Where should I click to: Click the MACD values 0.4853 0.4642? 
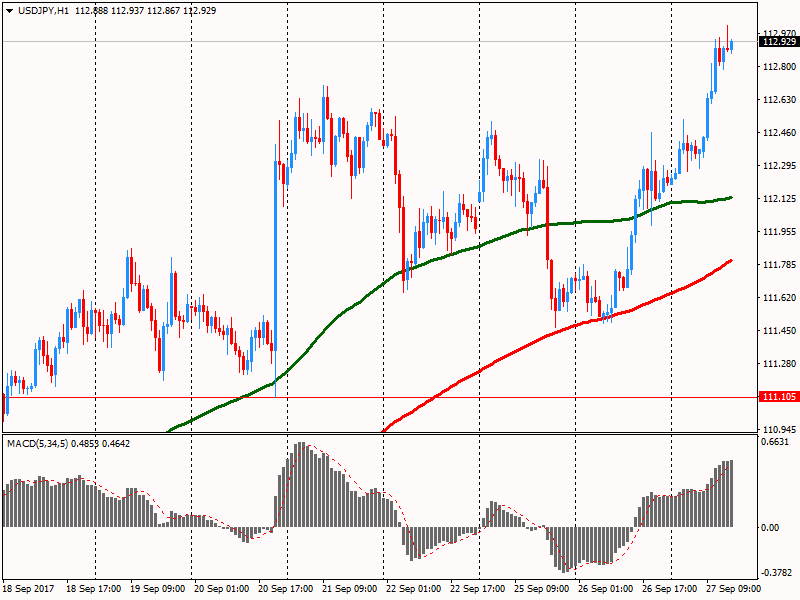tap(101, 444)
